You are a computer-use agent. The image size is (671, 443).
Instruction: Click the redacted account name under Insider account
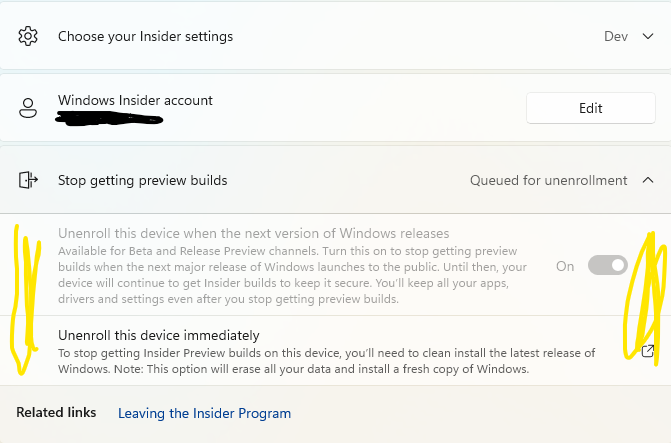click(x=110, y=119)
